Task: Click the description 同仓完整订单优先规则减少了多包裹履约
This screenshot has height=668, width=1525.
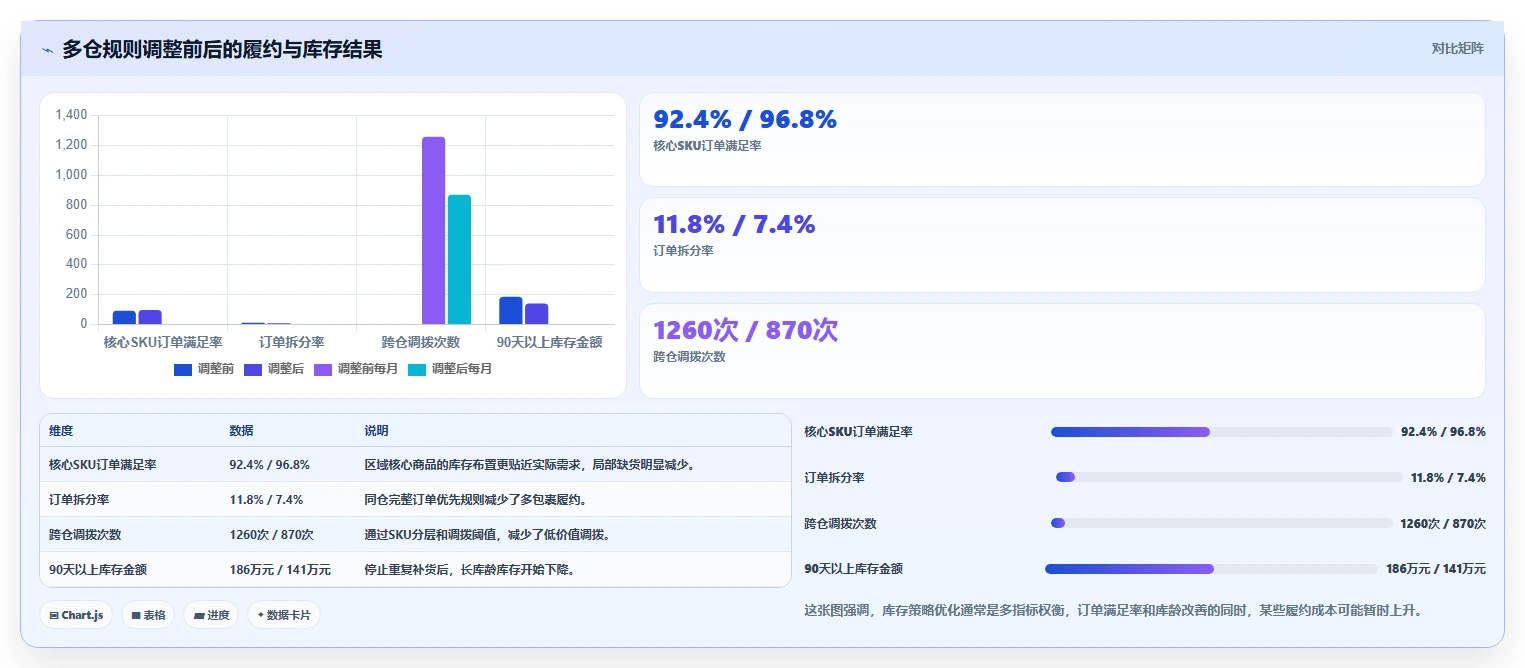Action: (479, 500)
